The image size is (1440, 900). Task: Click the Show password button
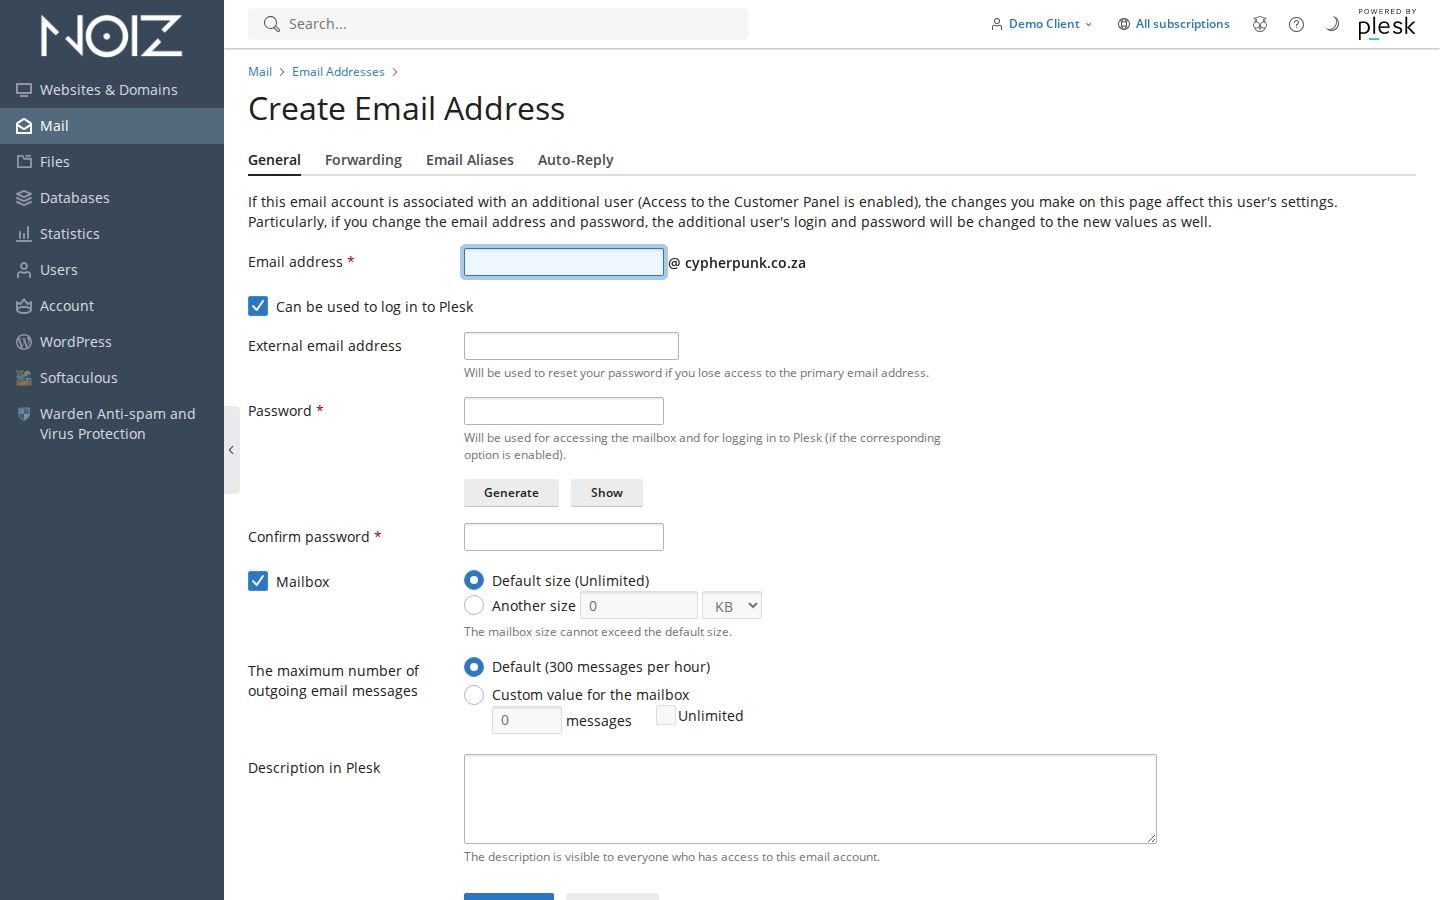click(607, 493)
